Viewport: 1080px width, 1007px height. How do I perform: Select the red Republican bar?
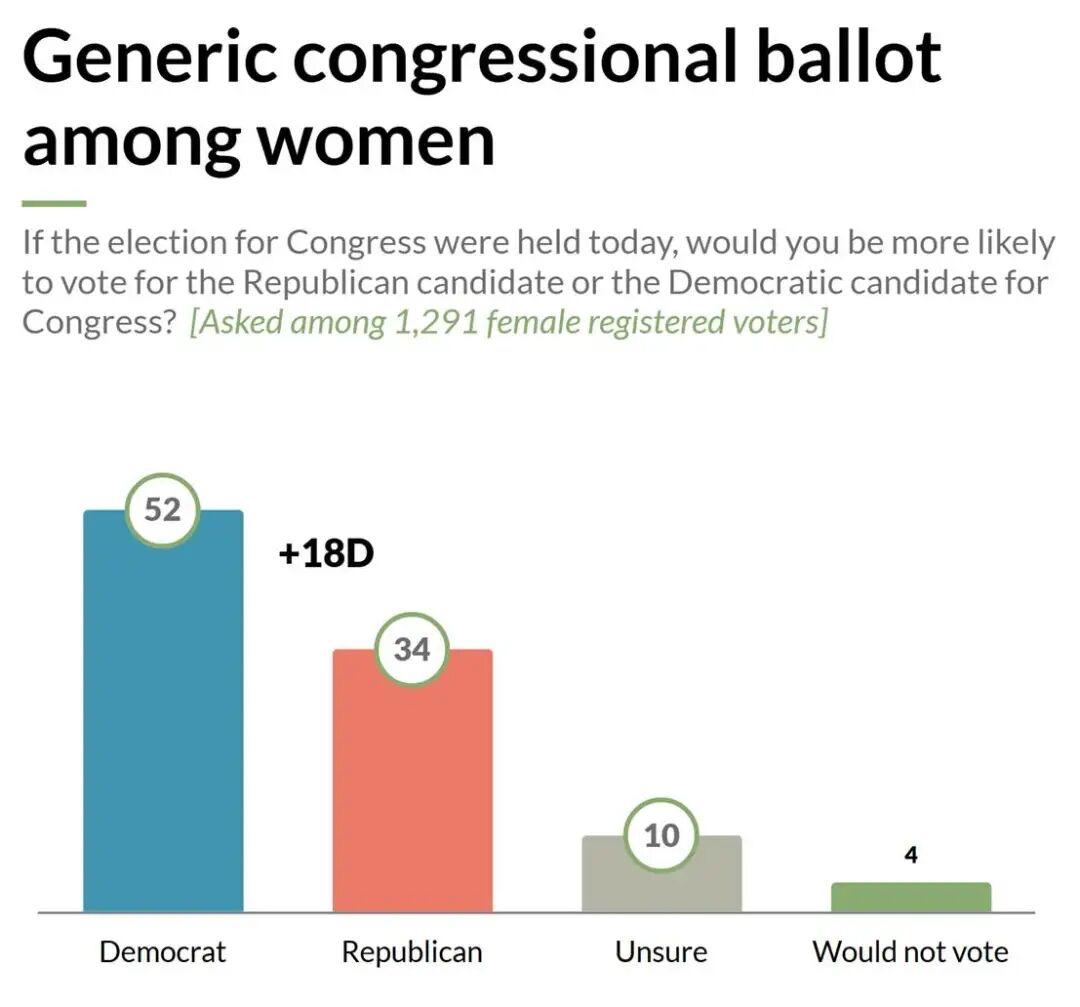413,780
